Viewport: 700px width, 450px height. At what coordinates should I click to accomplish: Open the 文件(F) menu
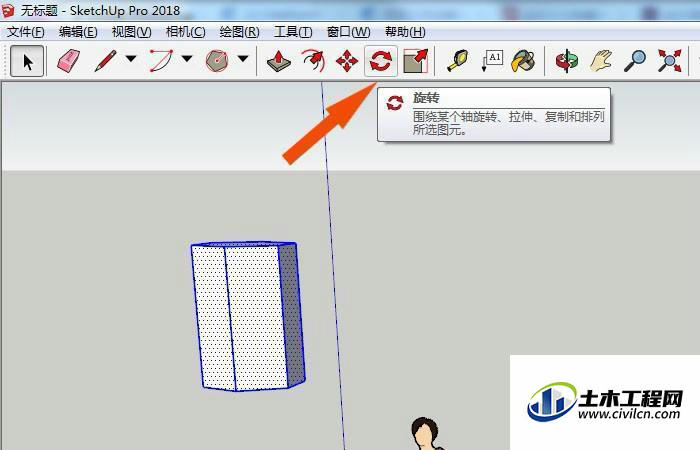tap(26, 32)
